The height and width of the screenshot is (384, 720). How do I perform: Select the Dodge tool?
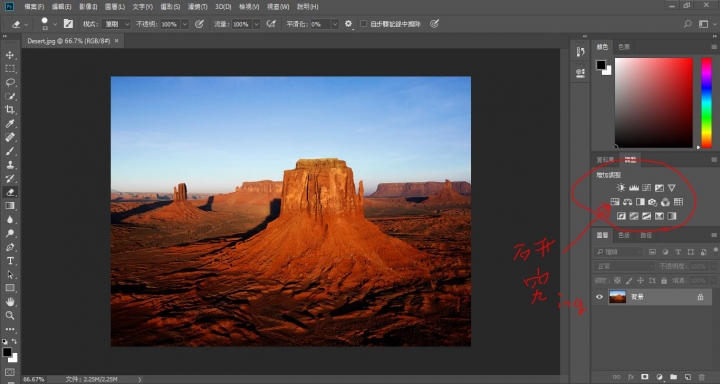[10, 233]
